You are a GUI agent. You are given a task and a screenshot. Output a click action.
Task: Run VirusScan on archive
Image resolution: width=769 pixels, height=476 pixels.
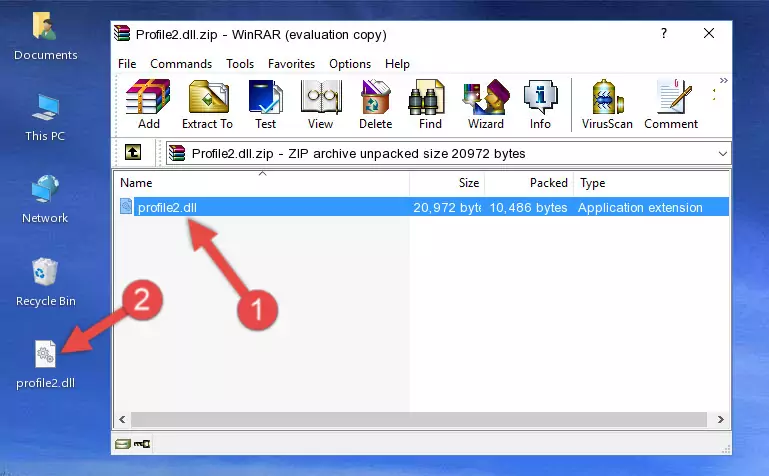607,104
